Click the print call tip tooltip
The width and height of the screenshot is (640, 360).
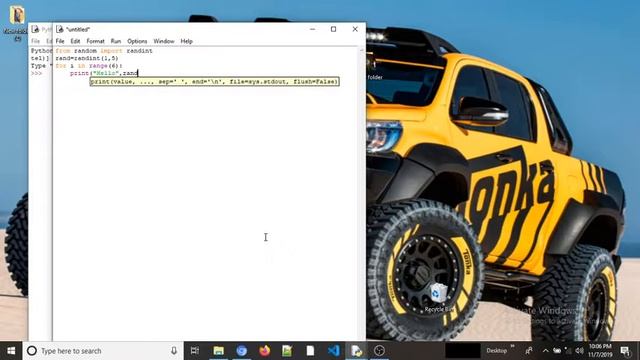tap(215, 82)
